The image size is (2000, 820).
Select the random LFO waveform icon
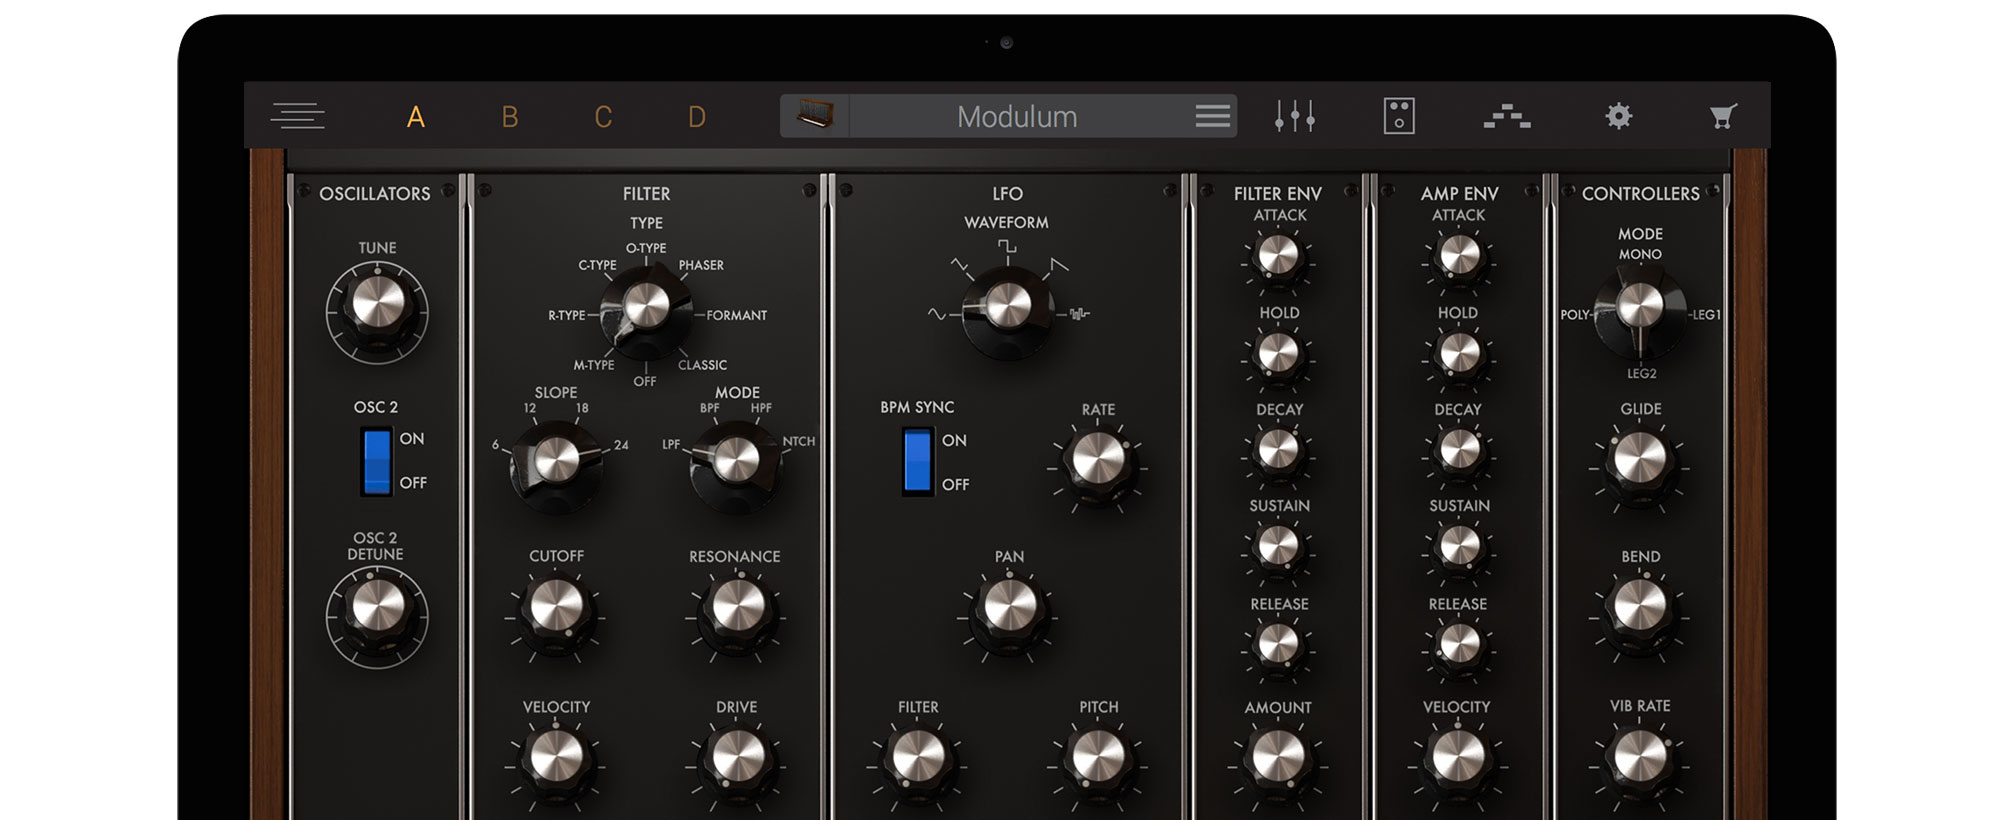[1079, 314]
